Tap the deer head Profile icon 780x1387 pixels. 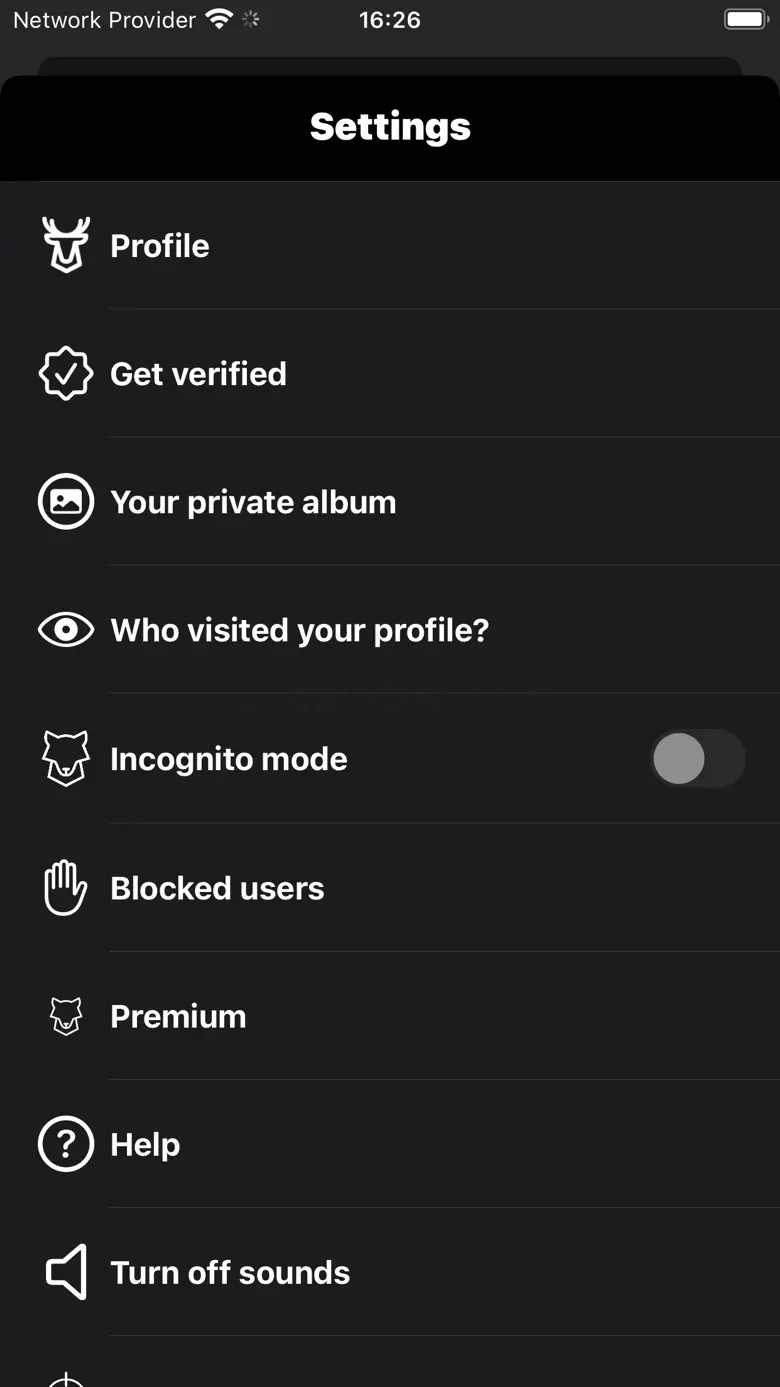[66, 245]
